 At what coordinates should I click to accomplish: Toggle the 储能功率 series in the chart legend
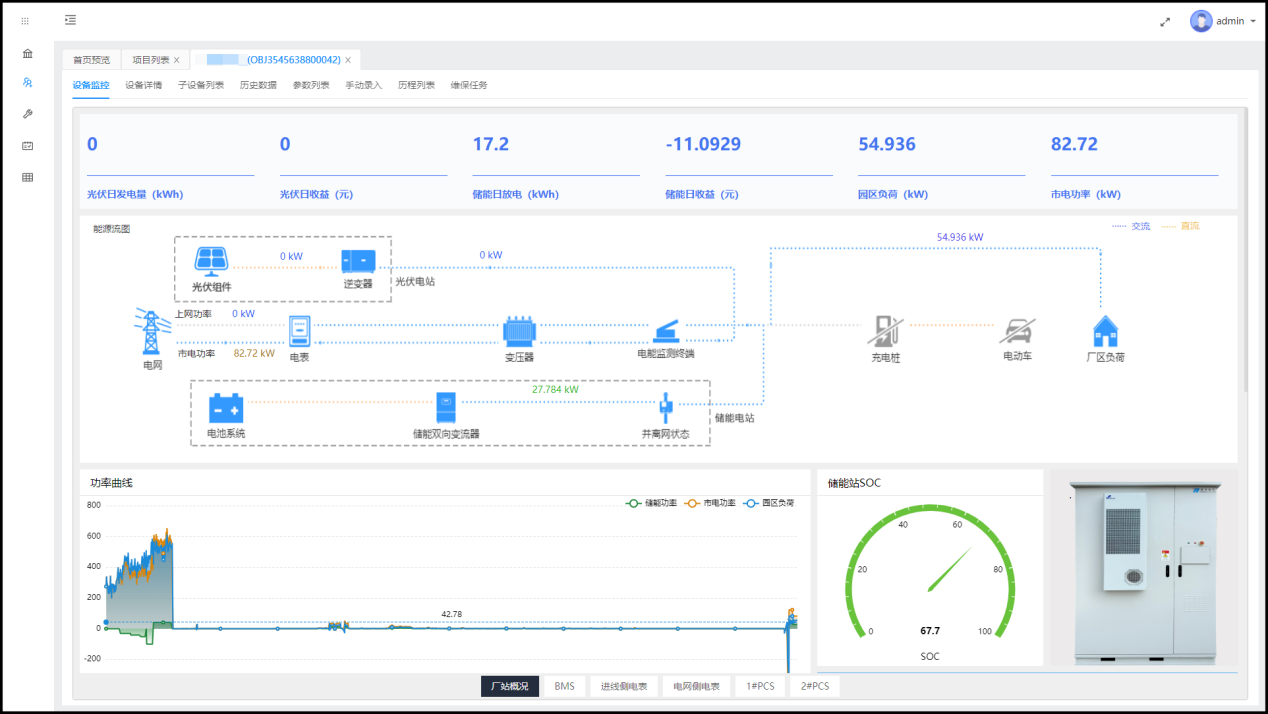655,503
